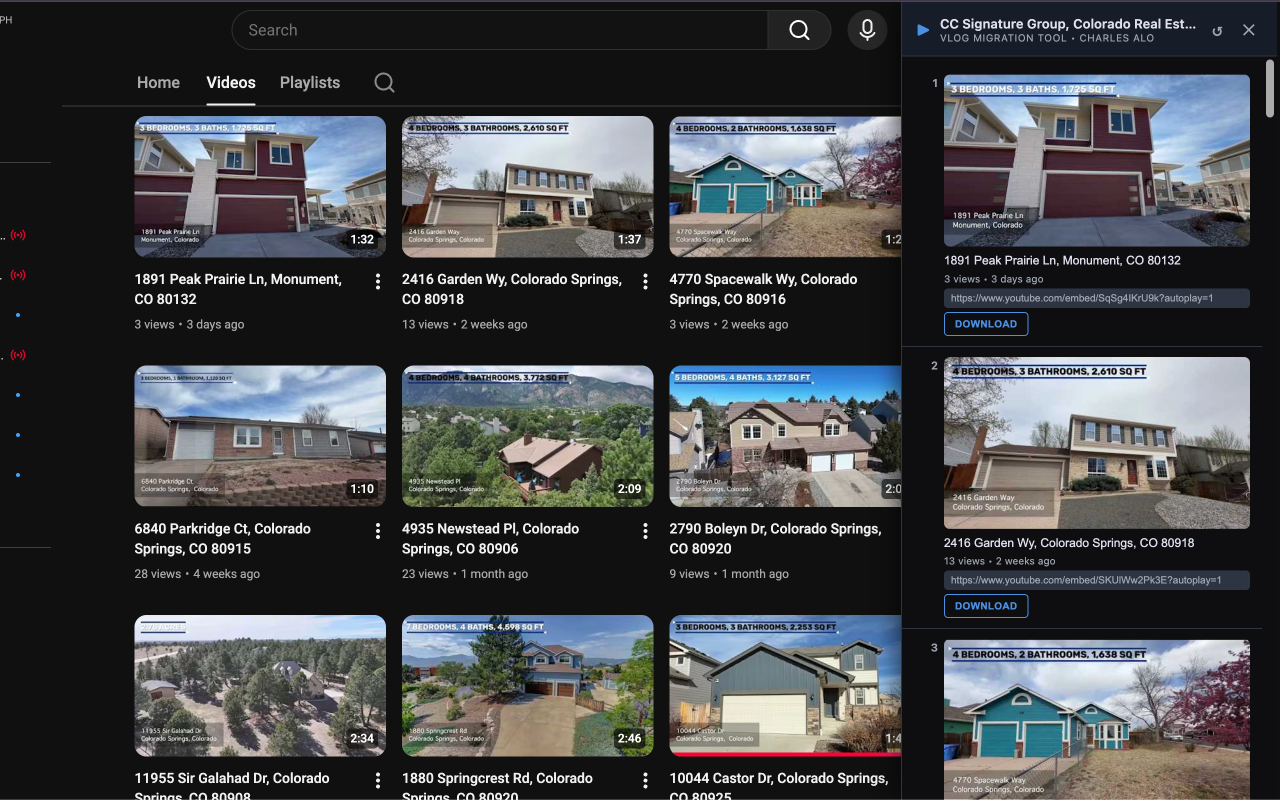Click panel thumbnail number 2, Garden Way
The image size is (1280, 800).
[1097, 443]
